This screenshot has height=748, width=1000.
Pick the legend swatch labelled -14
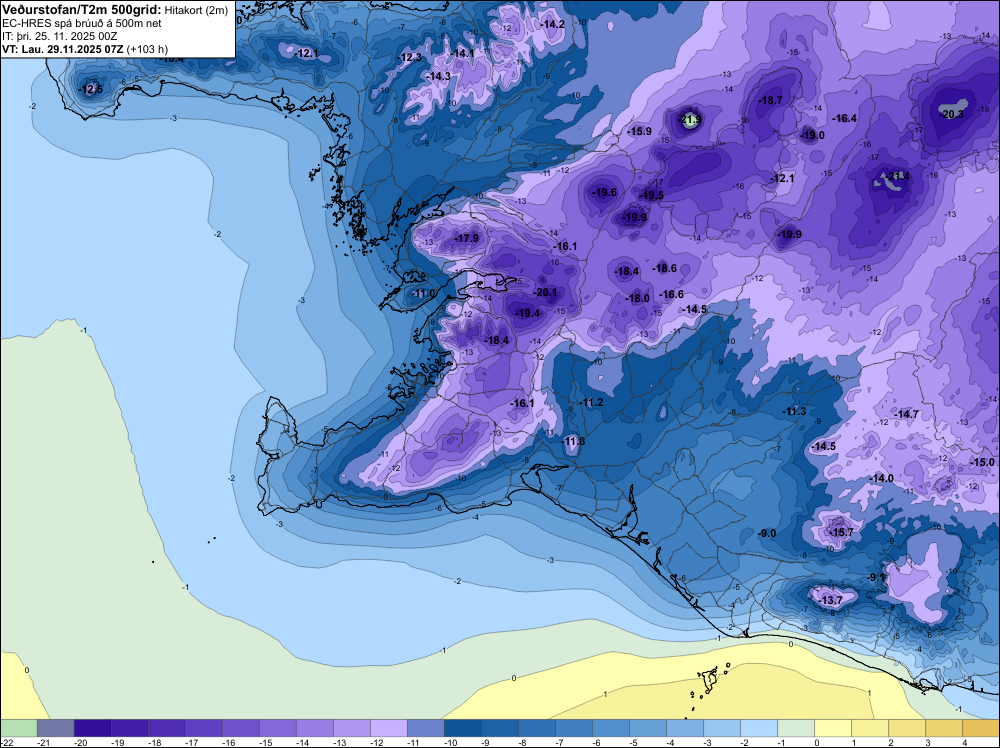tap(314, 728)
